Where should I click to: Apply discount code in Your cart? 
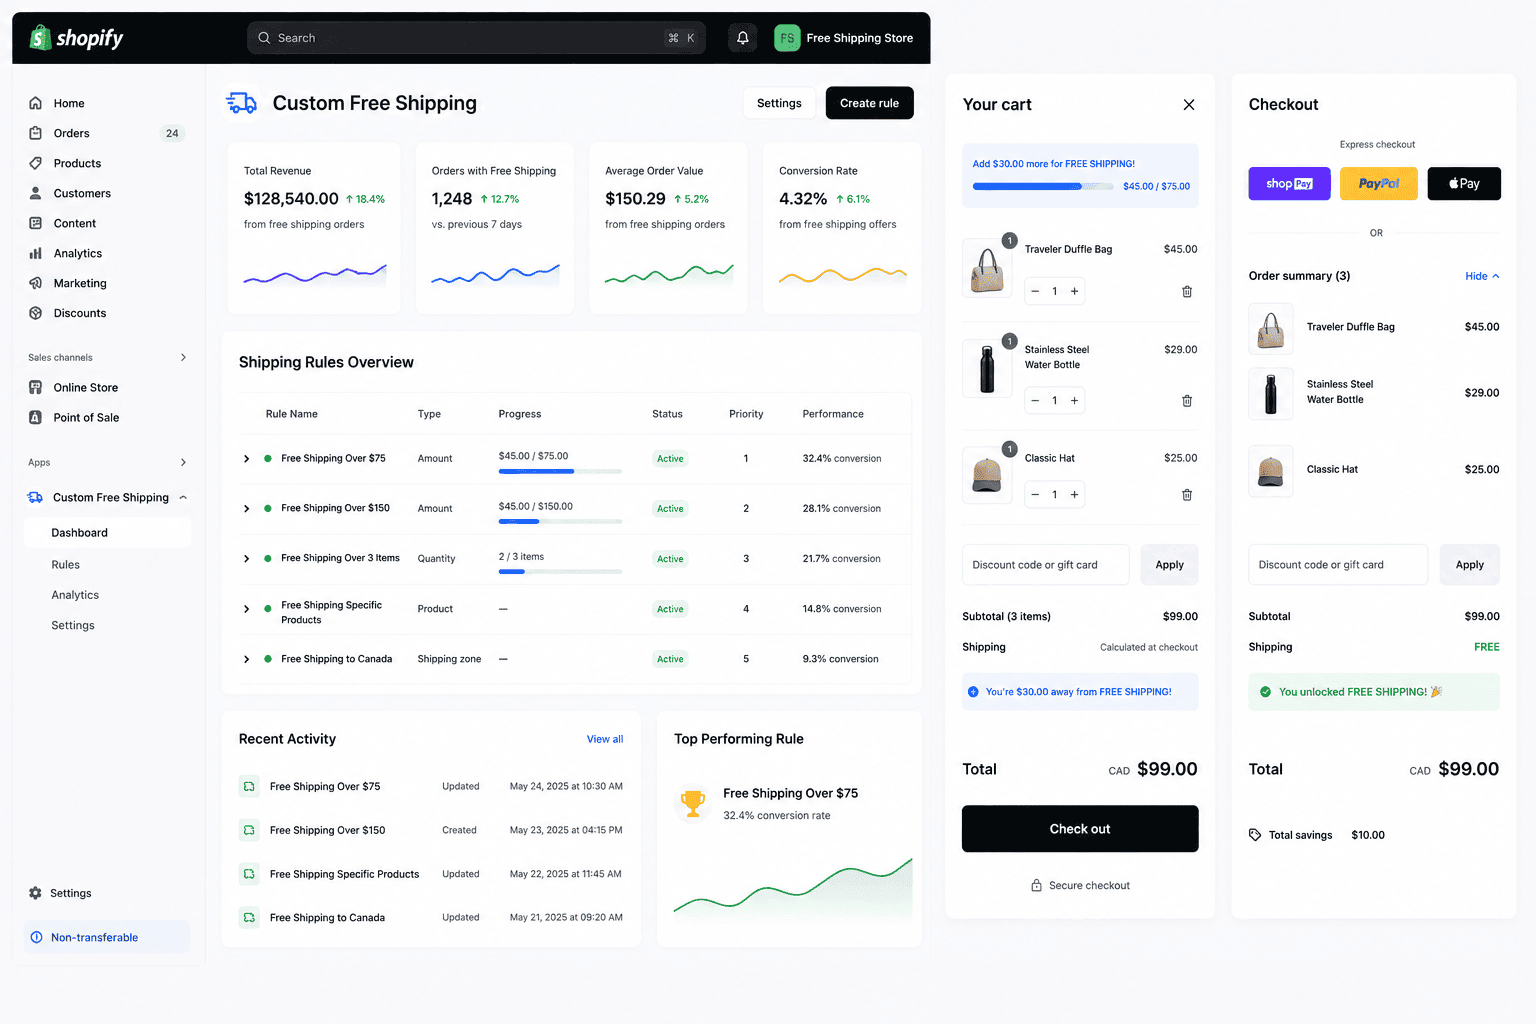pos(1169,565)
